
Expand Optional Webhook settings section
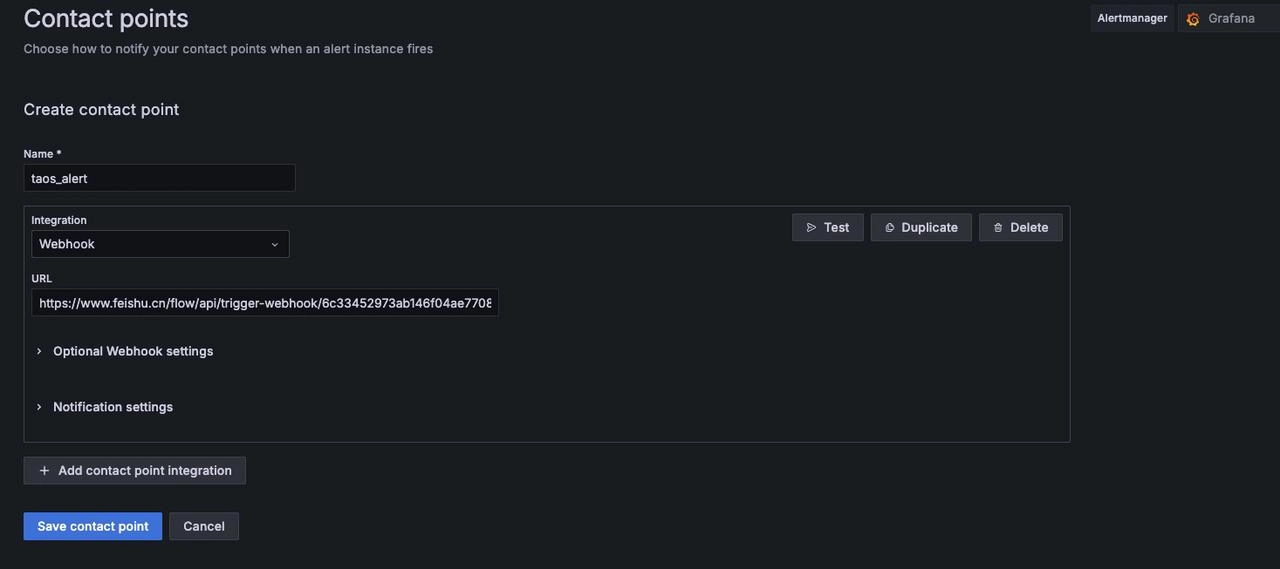[133, 352]
